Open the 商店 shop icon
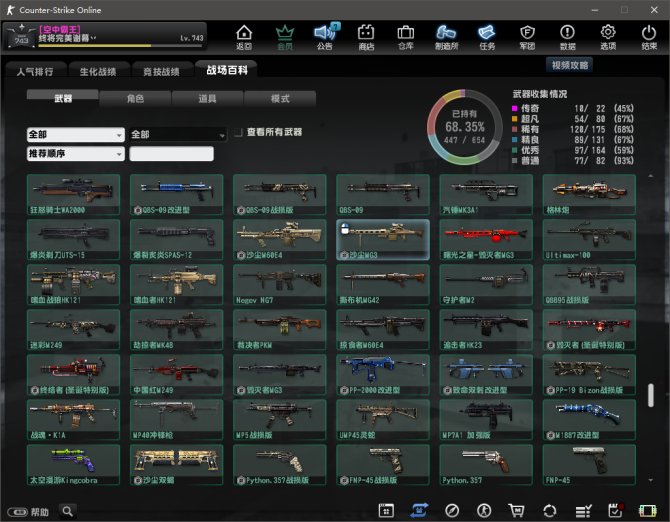Viewport: 670px width, 522px height. [366, 37]
